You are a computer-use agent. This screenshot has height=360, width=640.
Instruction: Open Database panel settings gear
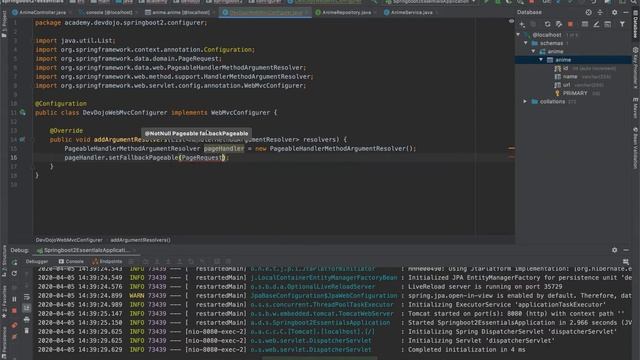click(614, 12)
